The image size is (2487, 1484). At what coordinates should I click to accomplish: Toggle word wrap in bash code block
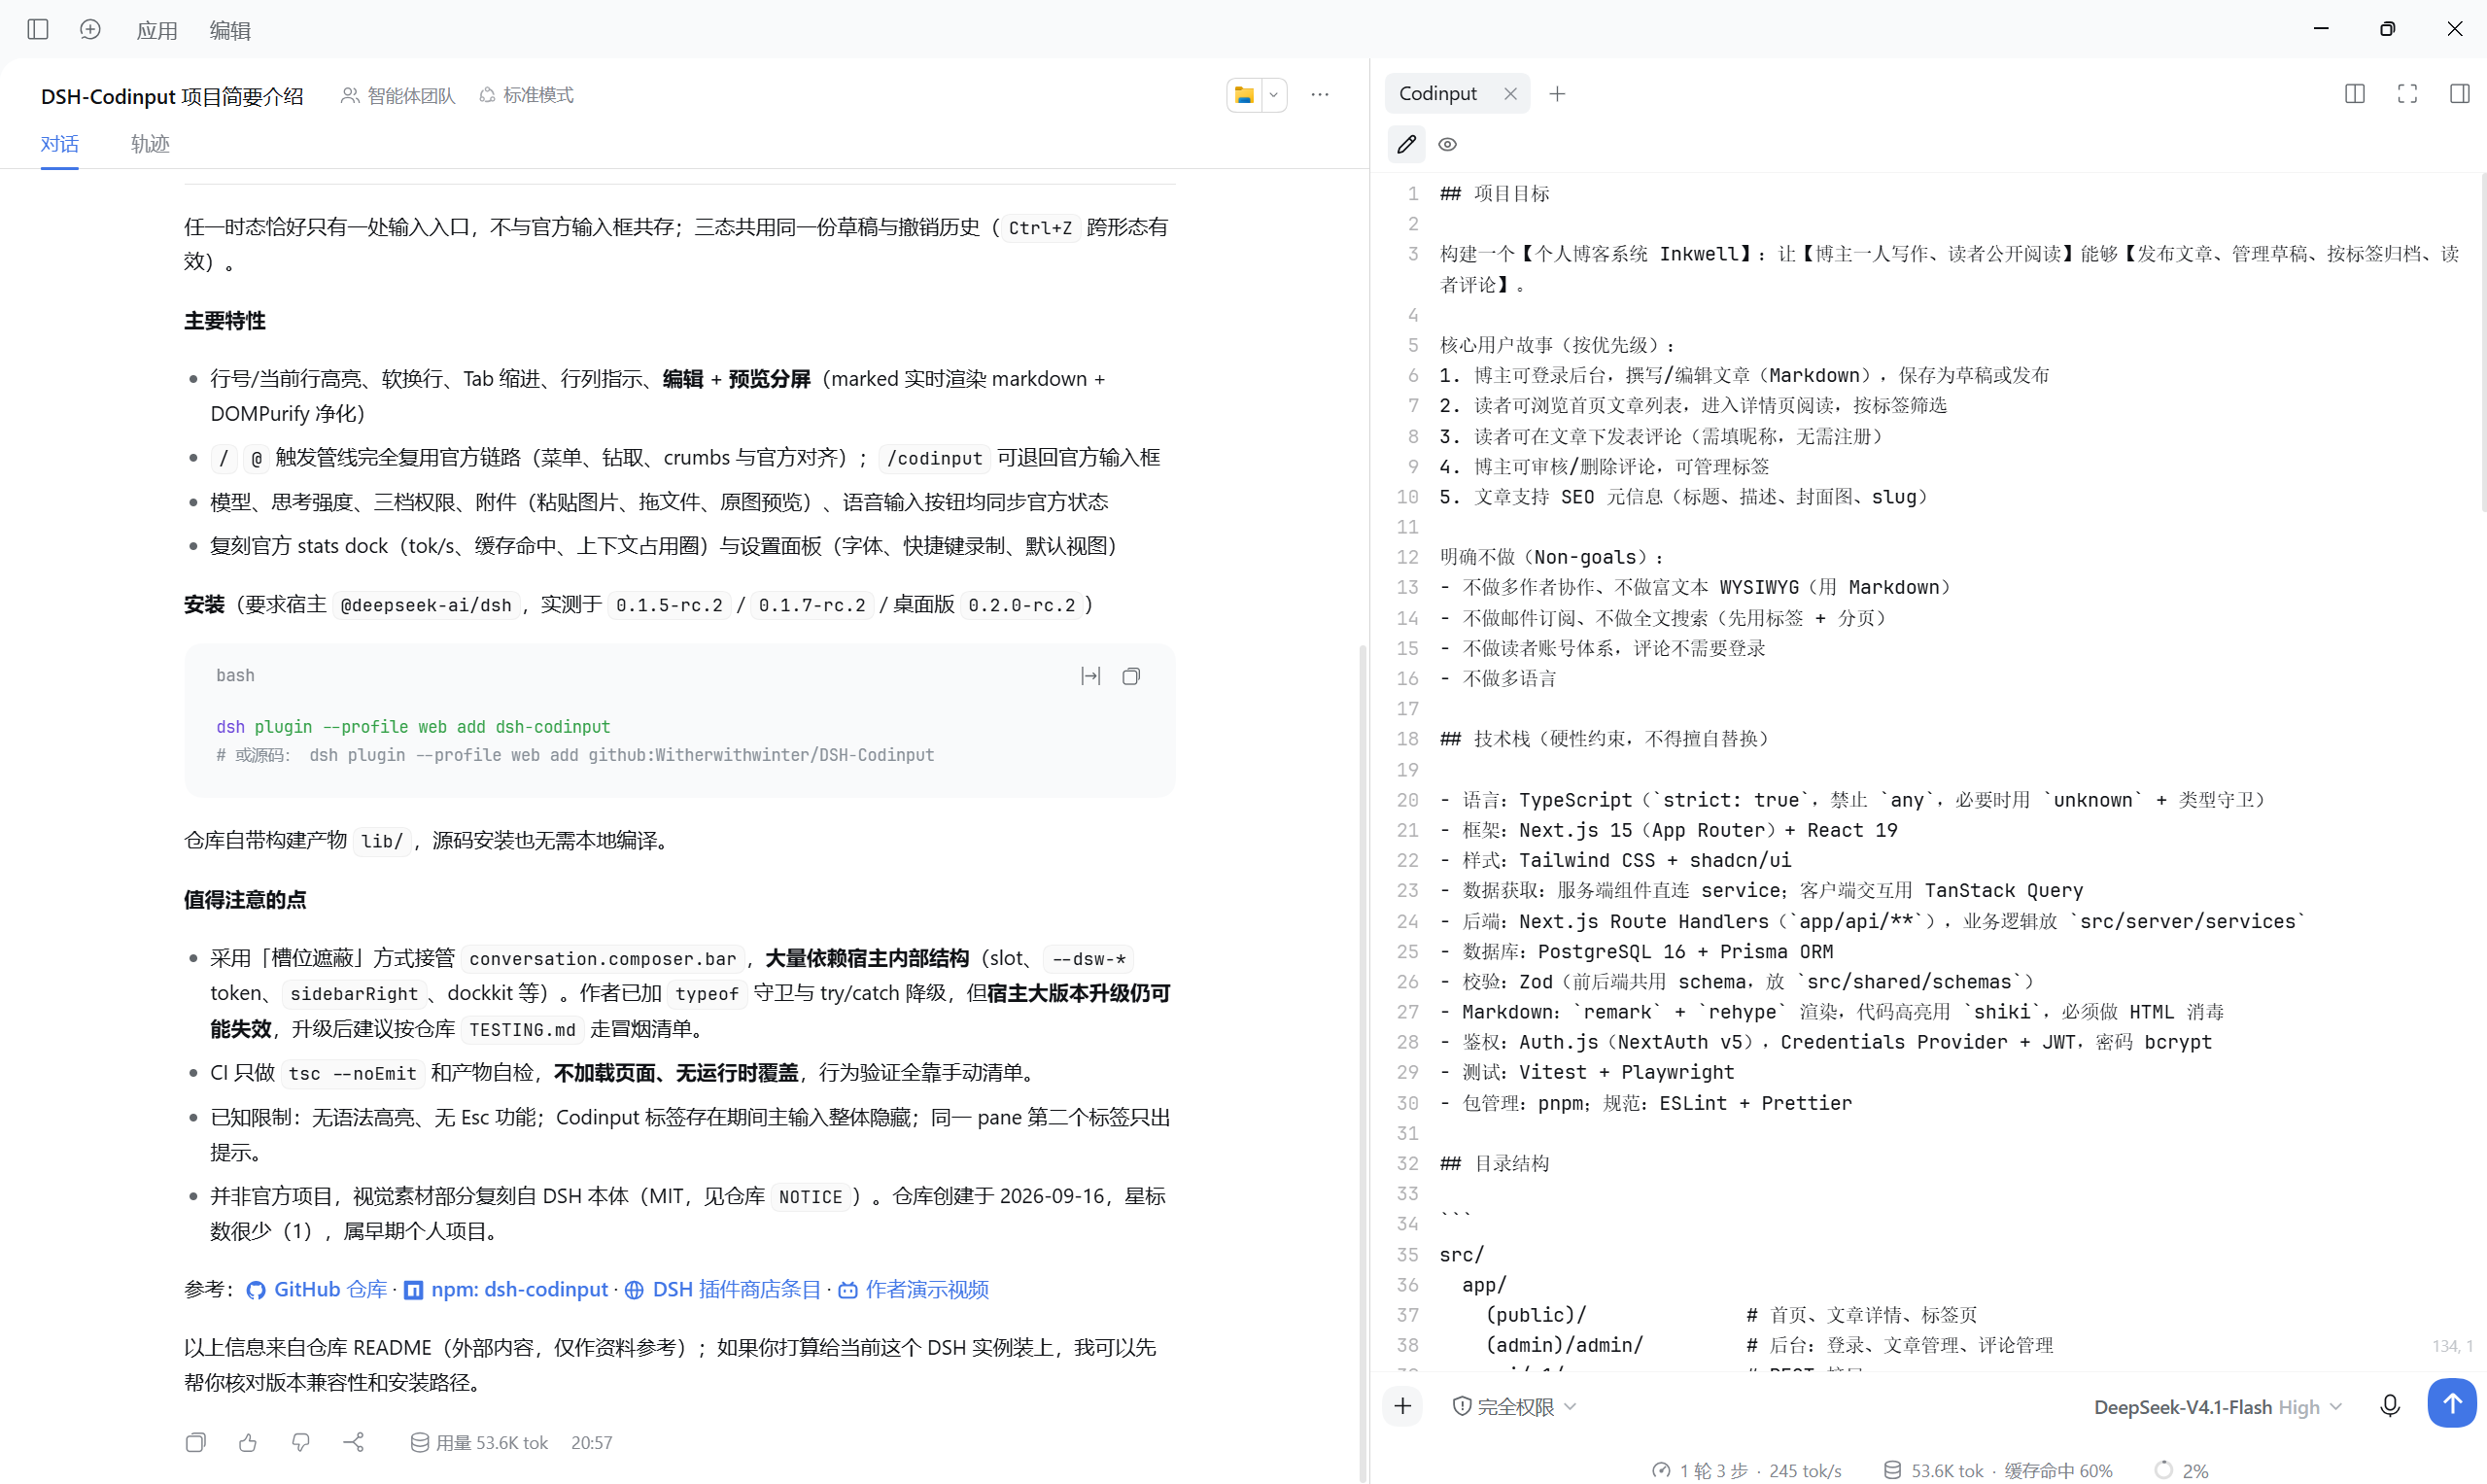[x=1090, y=677]
